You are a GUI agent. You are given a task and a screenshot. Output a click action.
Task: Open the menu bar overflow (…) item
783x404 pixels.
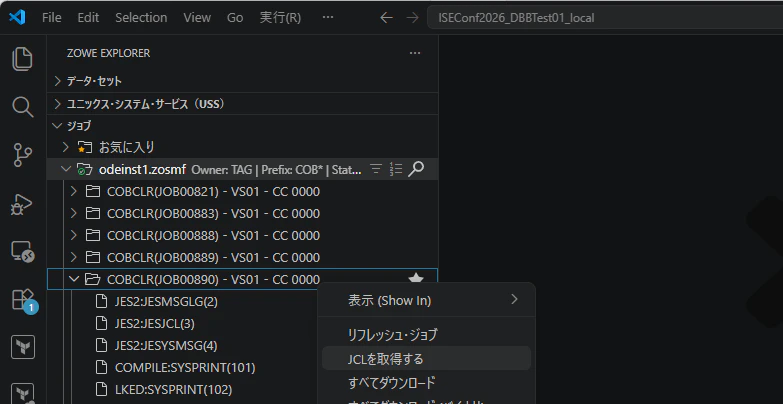point(328,17)
